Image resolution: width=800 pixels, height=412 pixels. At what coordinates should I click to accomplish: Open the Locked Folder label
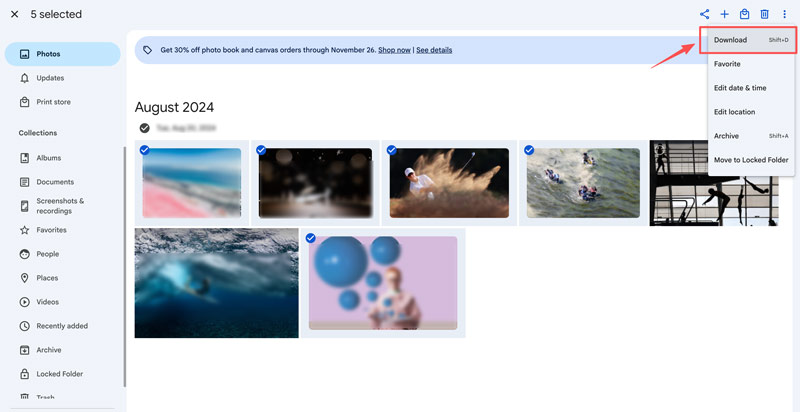coord(60,374)
